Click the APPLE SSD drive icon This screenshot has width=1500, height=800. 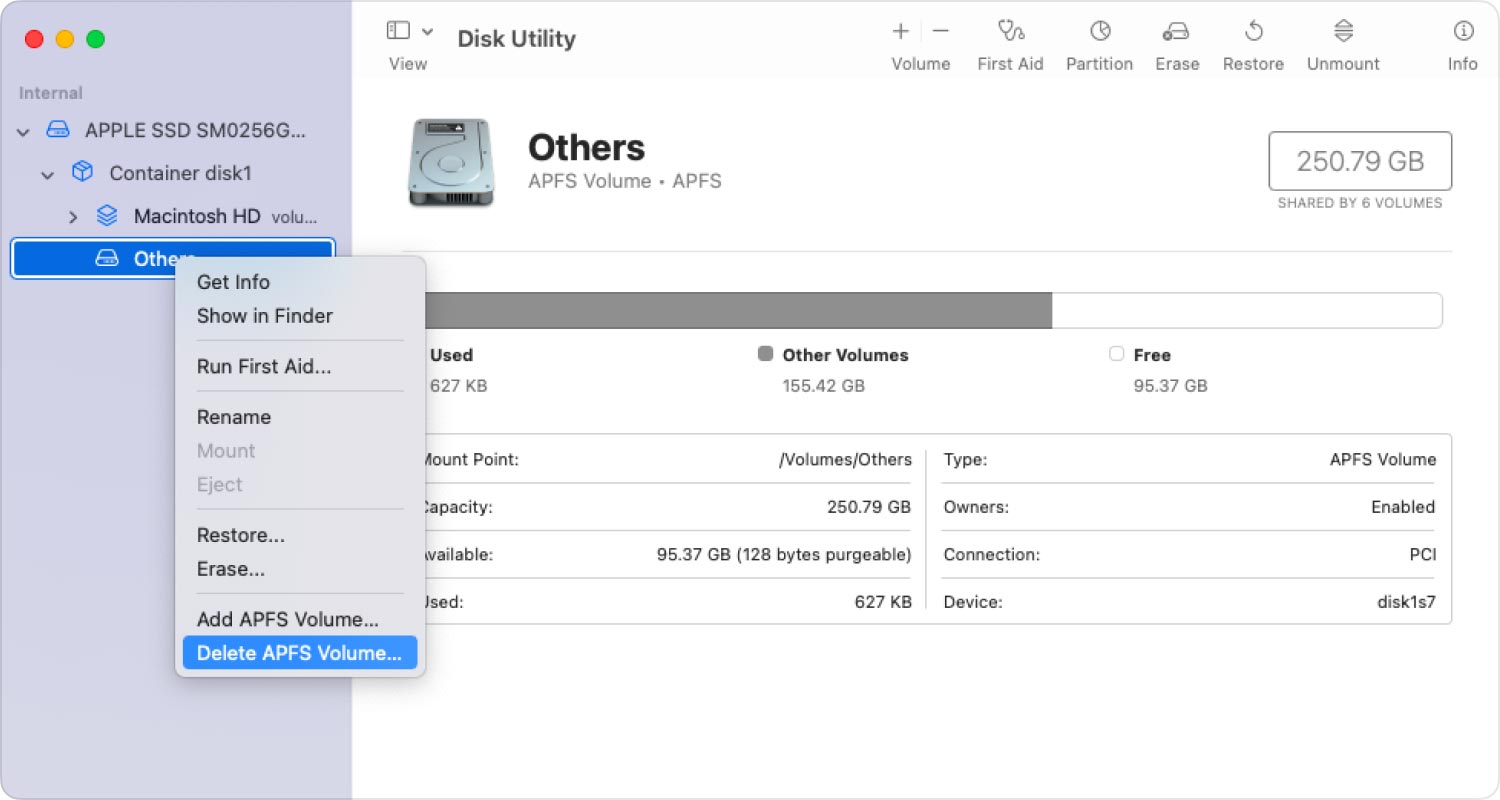(x=58, y=131)
